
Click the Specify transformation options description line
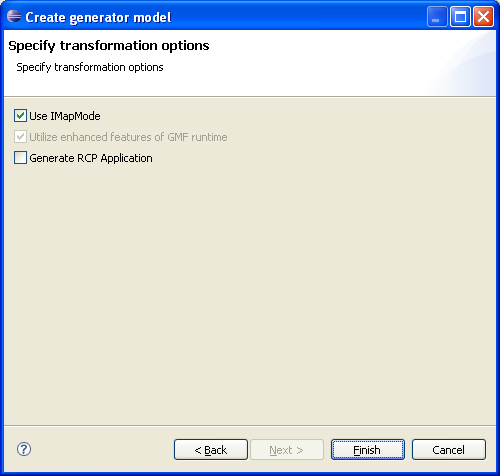pos(90,67)
